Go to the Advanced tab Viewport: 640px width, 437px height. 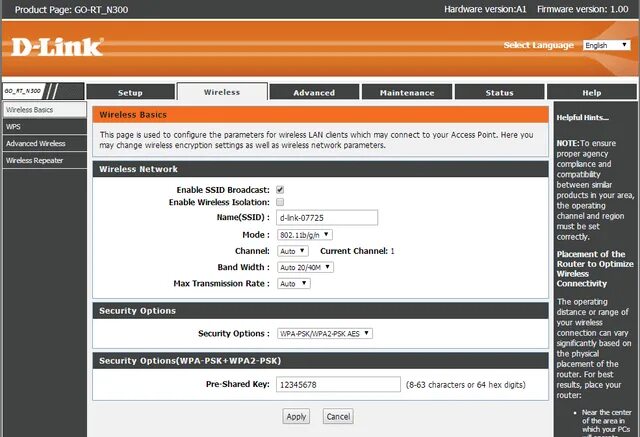(x=314, y=92)
